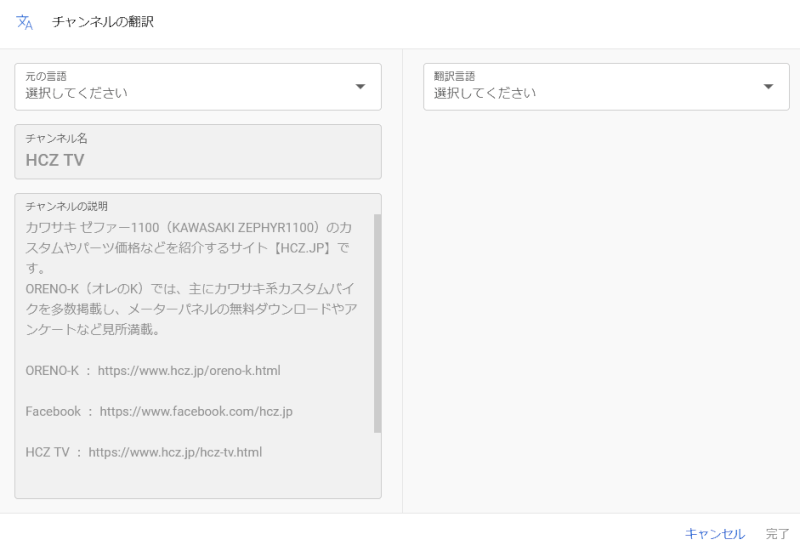This screenshot has width=800, height=551.
Task: Click the translate icon beside チャンネルの翻訳
Action: pyautogui.click(x=24, y=22)
